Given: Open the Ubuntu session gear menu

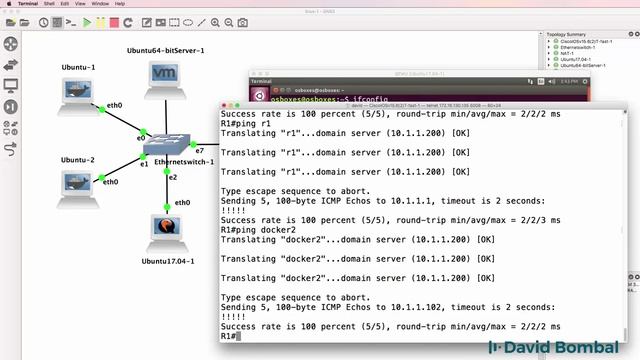Looking at the screenshot, I should [x=585, y=82].
